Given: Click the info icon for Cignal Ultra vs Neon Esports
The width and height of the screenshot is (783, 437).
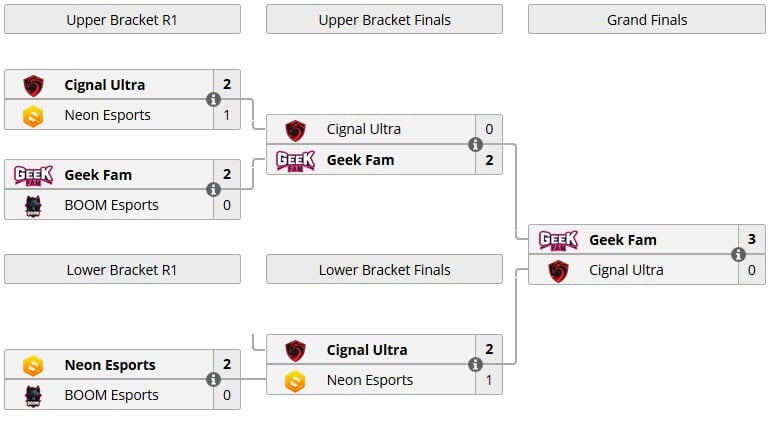Looking at the screenshot, I should pyautogui.click(x=213, y=100).
